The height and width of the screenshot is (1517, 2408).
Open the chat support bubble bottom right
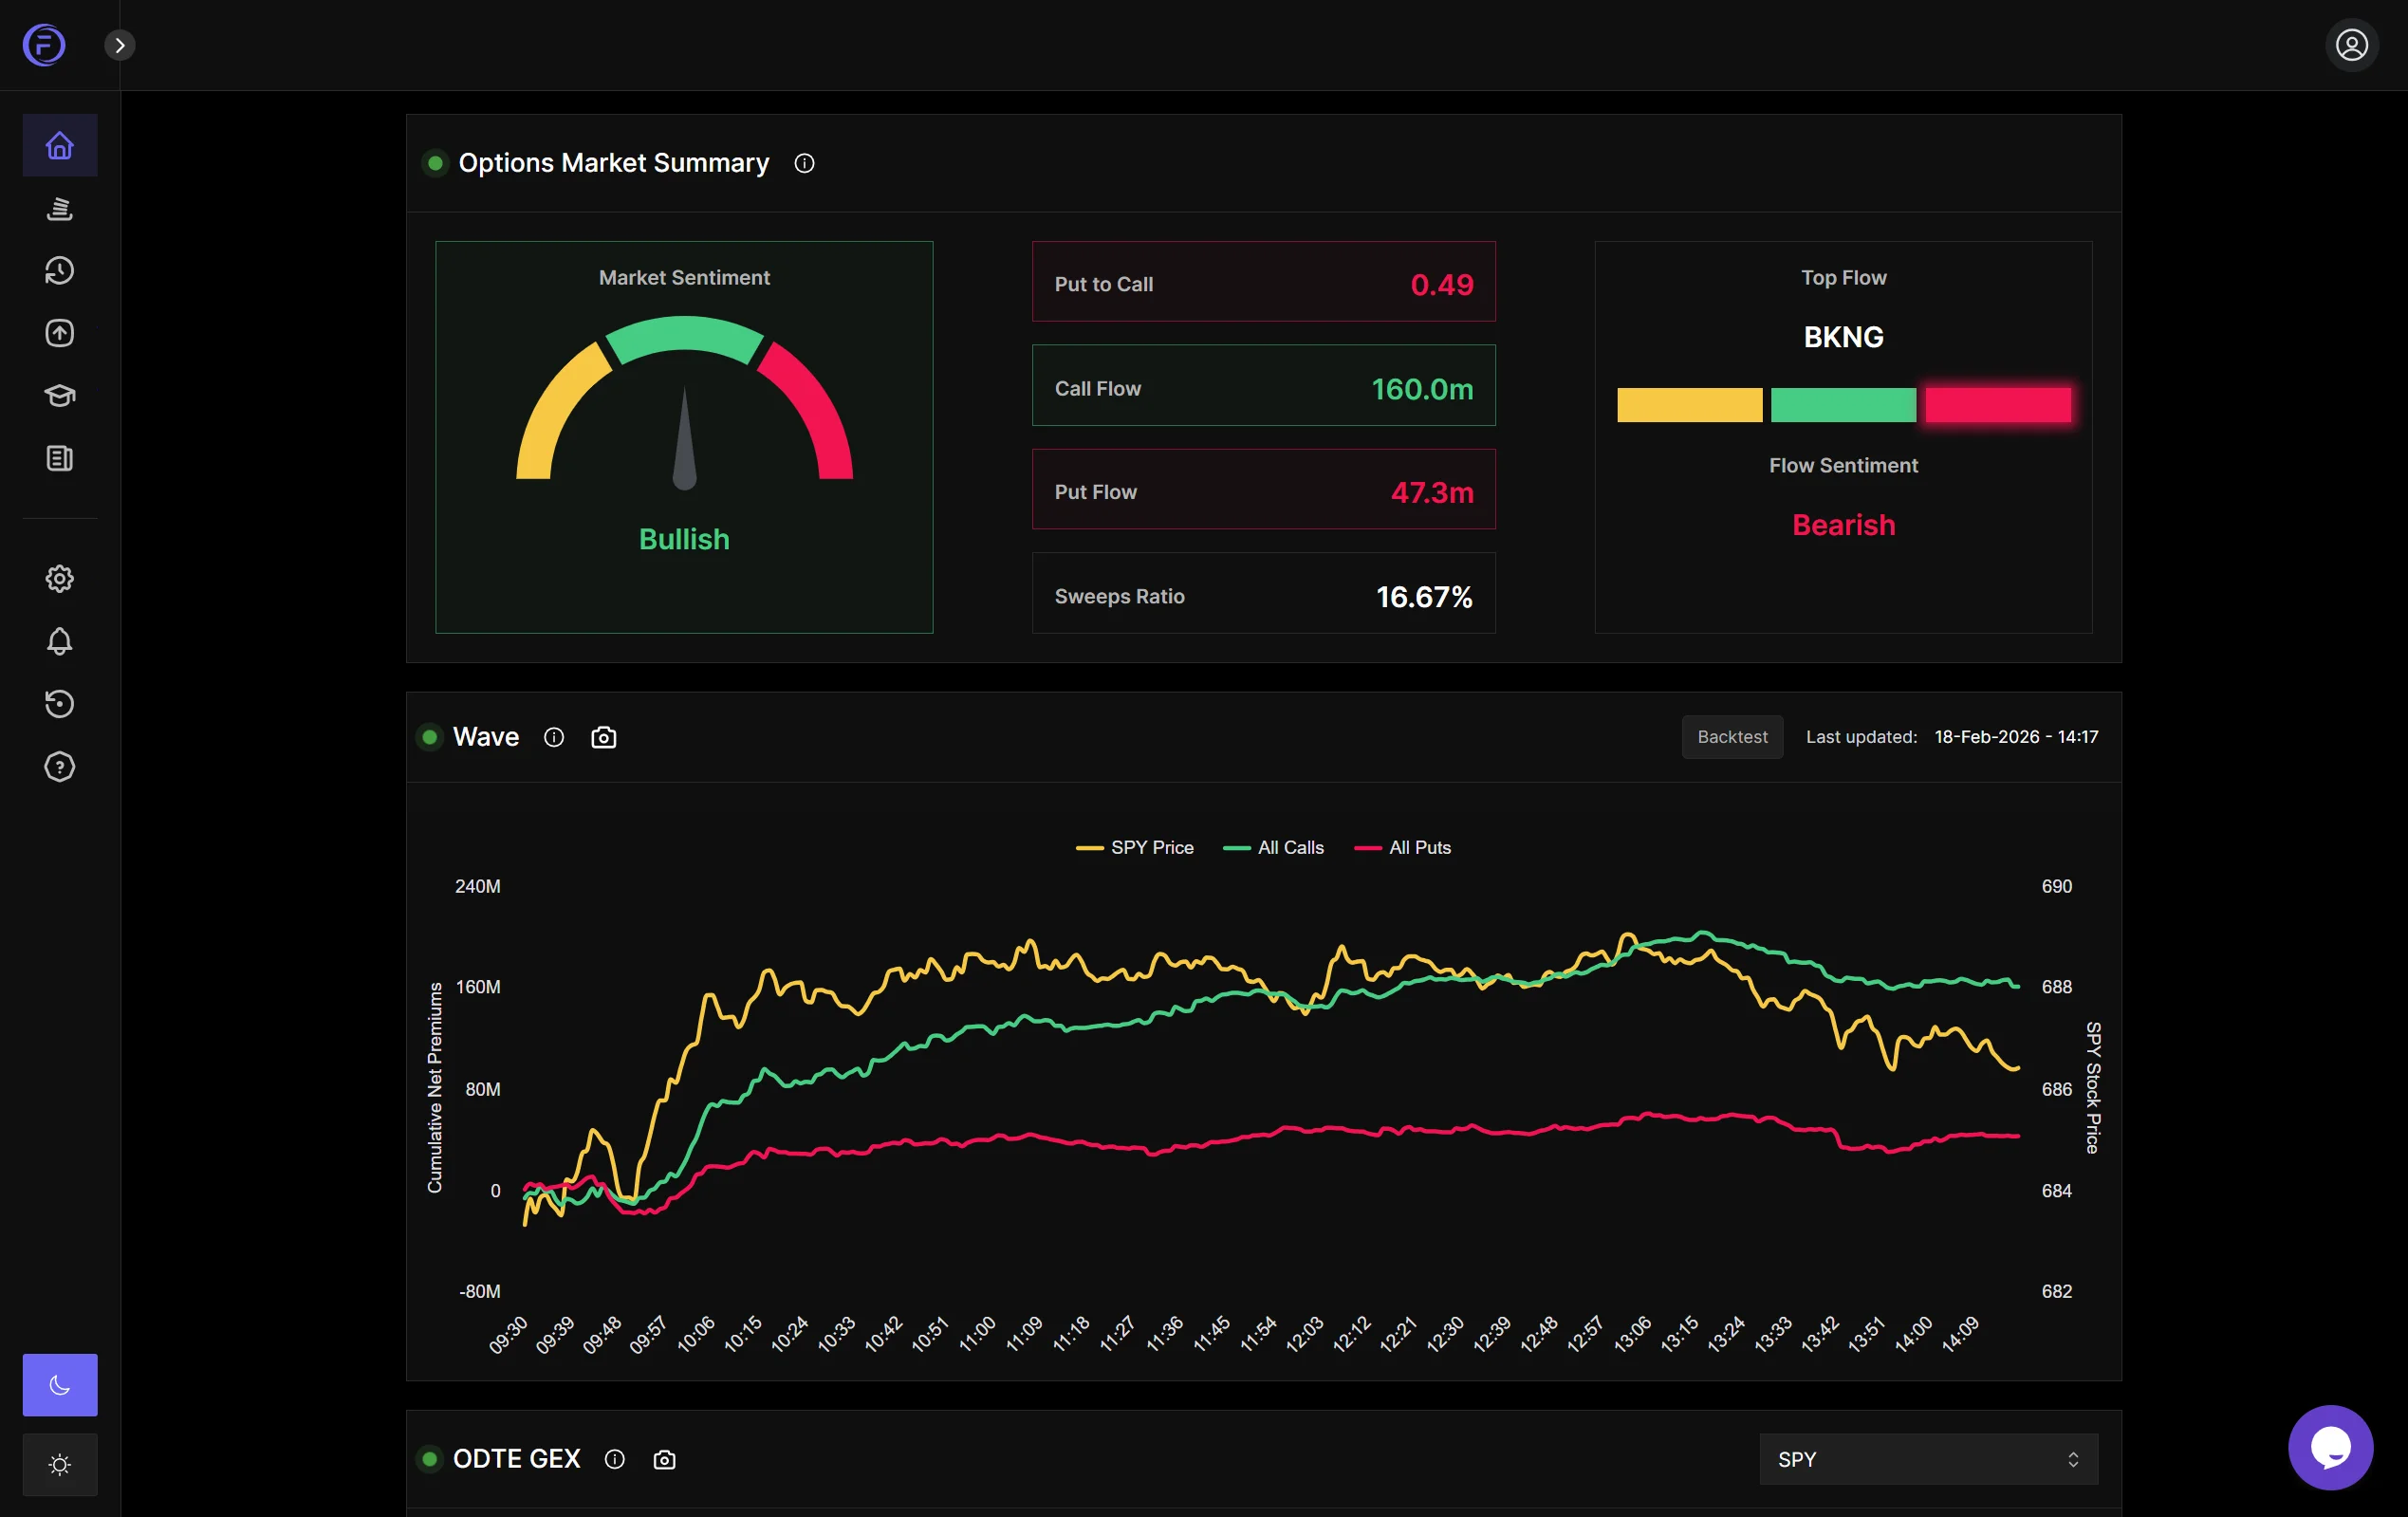(x=2331, y=1447)
